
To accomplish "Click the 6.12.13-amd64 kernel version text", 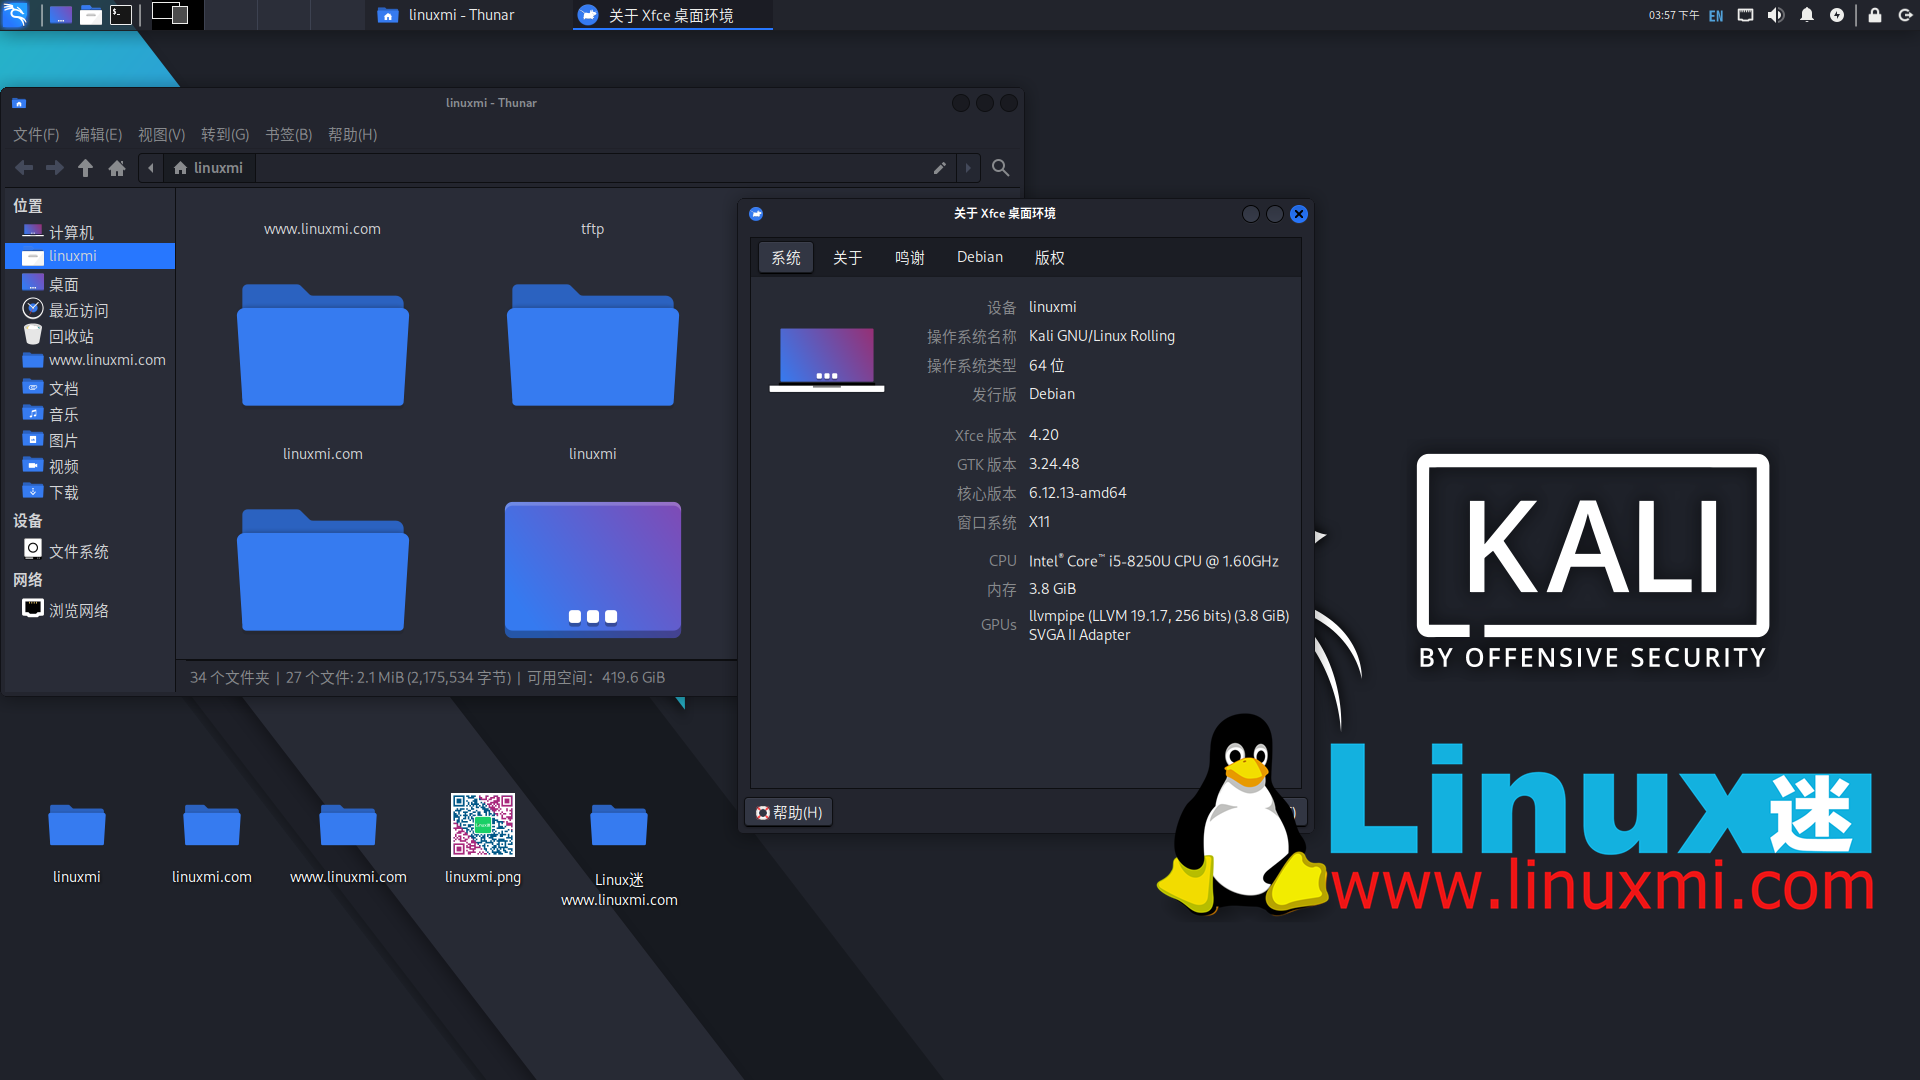I will (1078, 493).
